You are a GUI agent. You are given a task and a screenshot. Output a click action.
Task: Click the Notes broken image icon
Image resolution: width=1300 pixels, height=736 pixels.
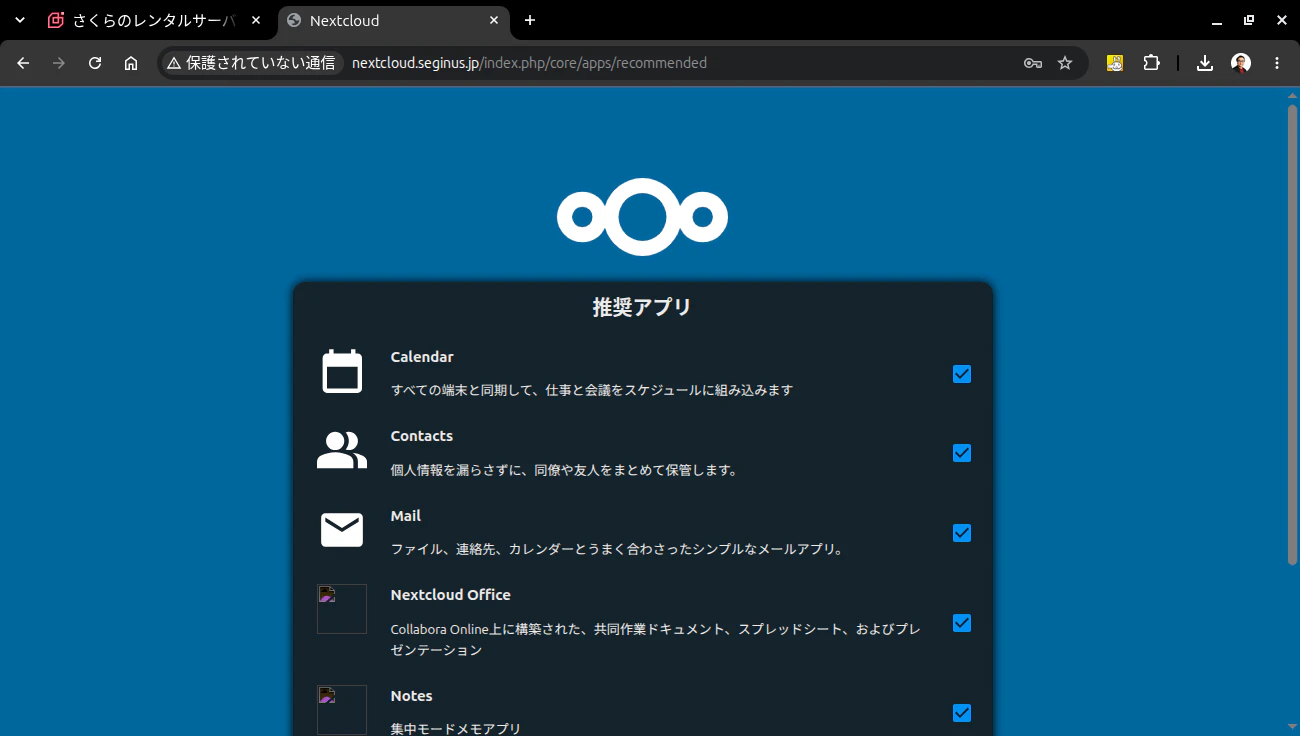pos(342,710)
